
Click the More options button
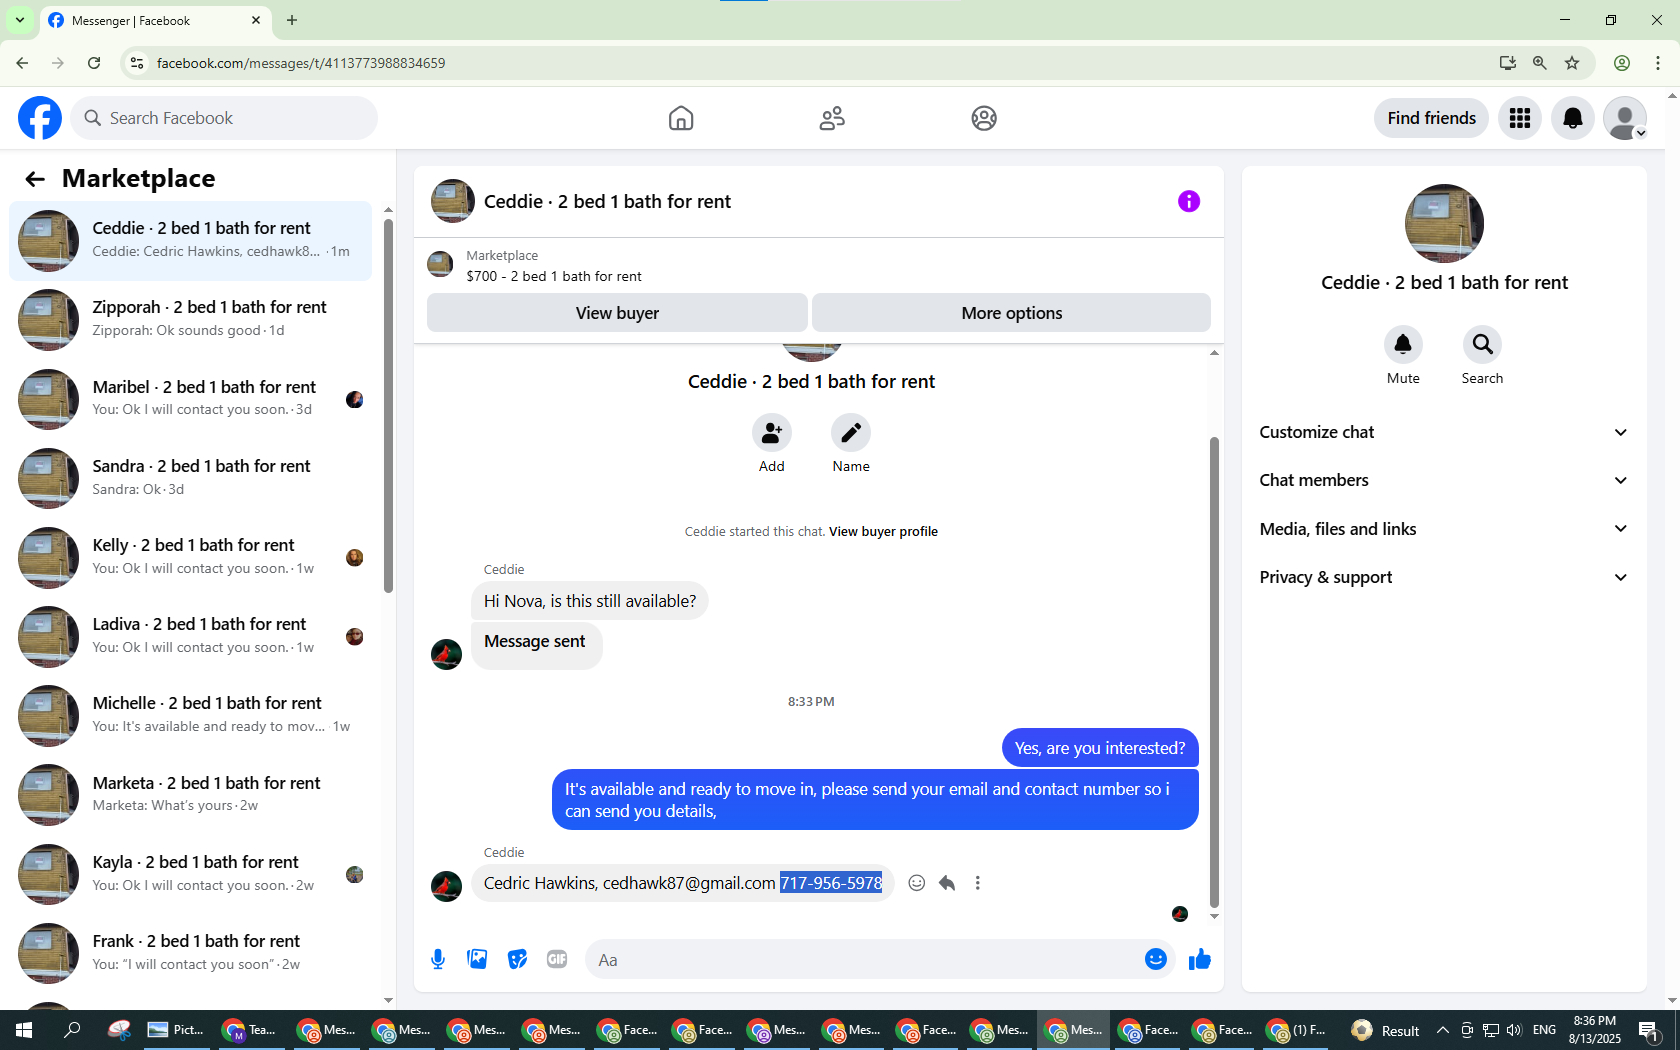(1012, 313)
